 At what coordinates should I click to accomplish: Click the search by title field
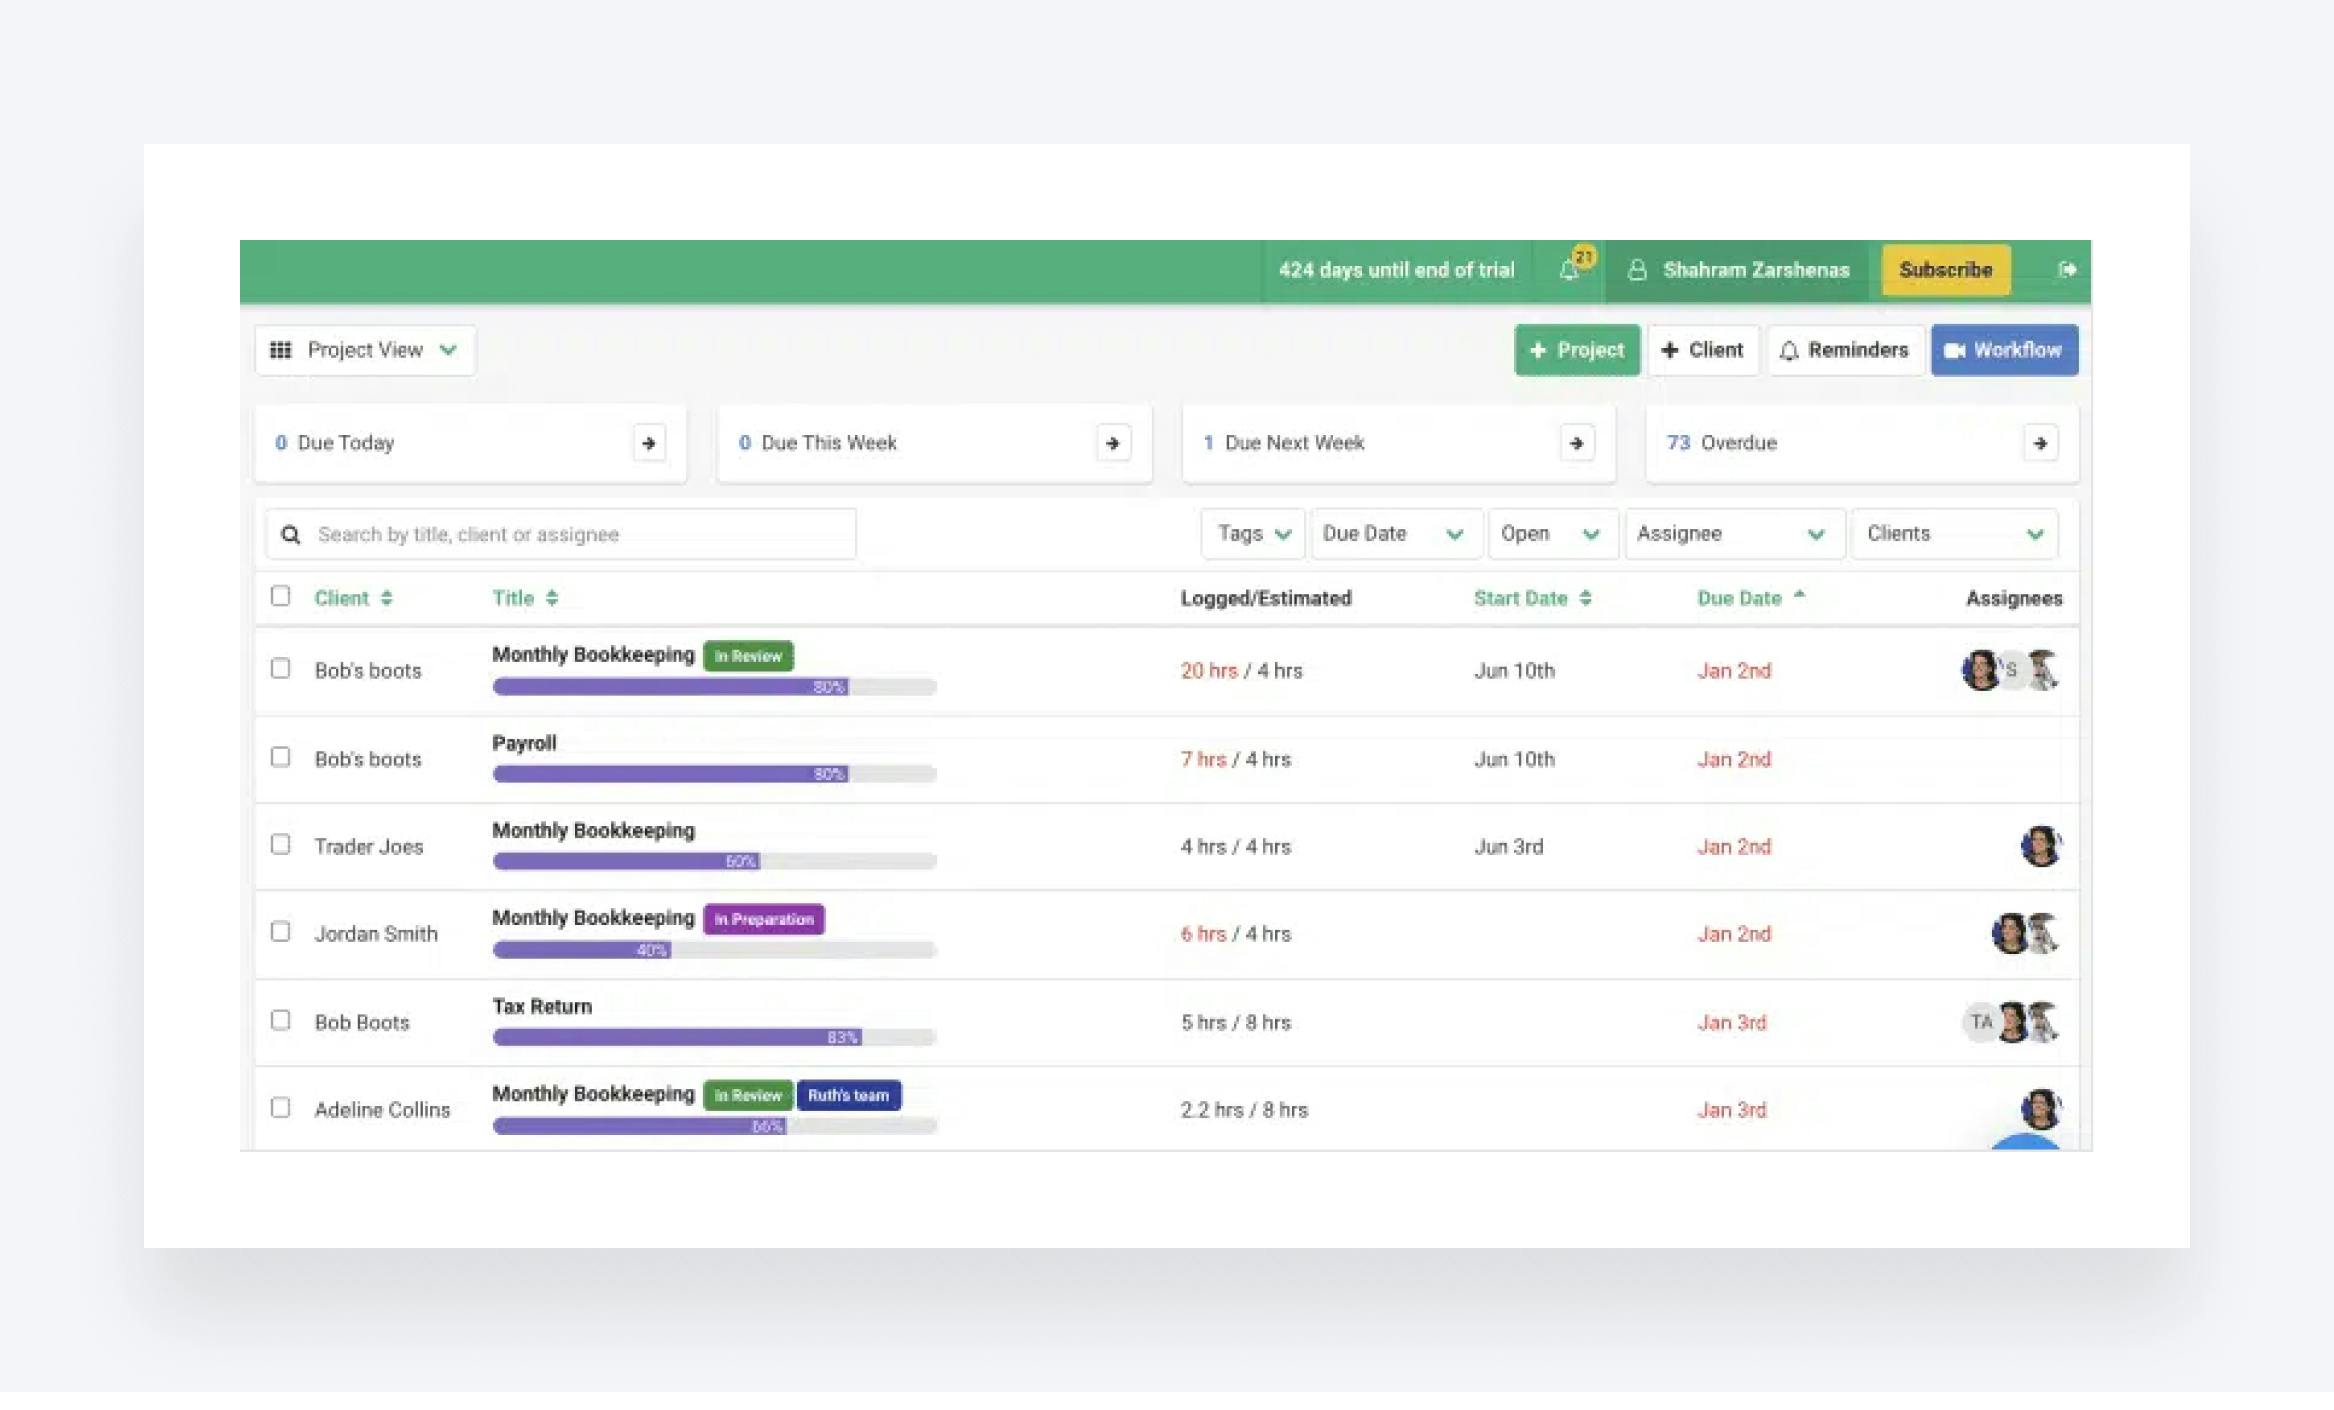(x=580, y=534)
